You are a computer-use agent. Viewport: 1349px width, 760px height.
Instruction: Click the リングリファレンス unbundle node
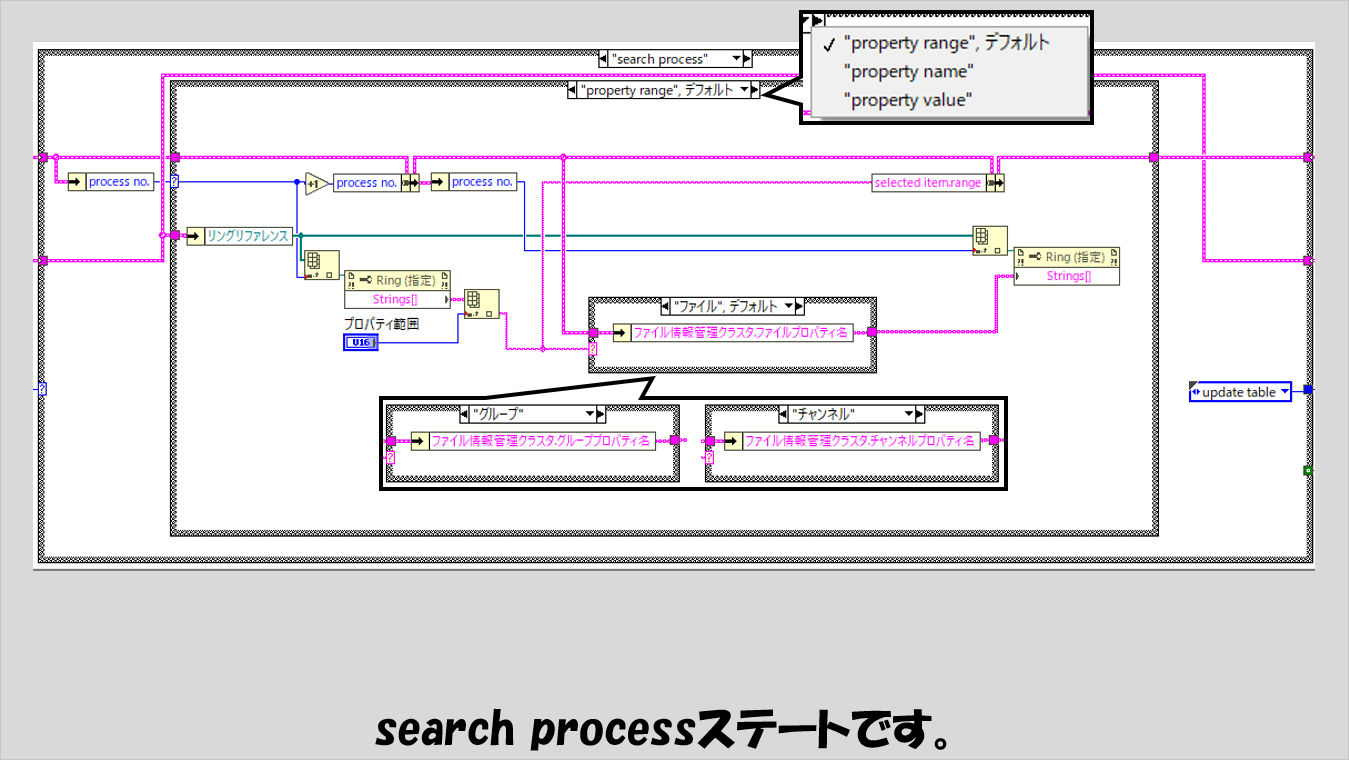point(240,236)
